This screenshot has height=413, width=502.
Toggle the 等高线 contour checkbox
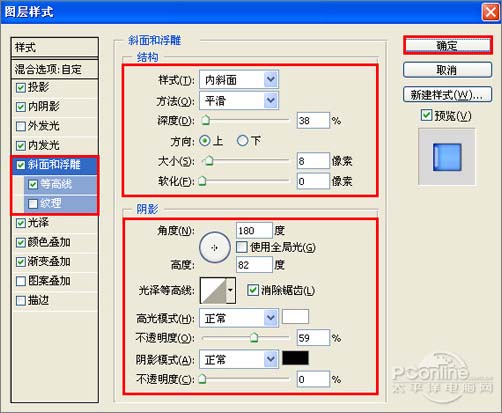pos(33,184)
